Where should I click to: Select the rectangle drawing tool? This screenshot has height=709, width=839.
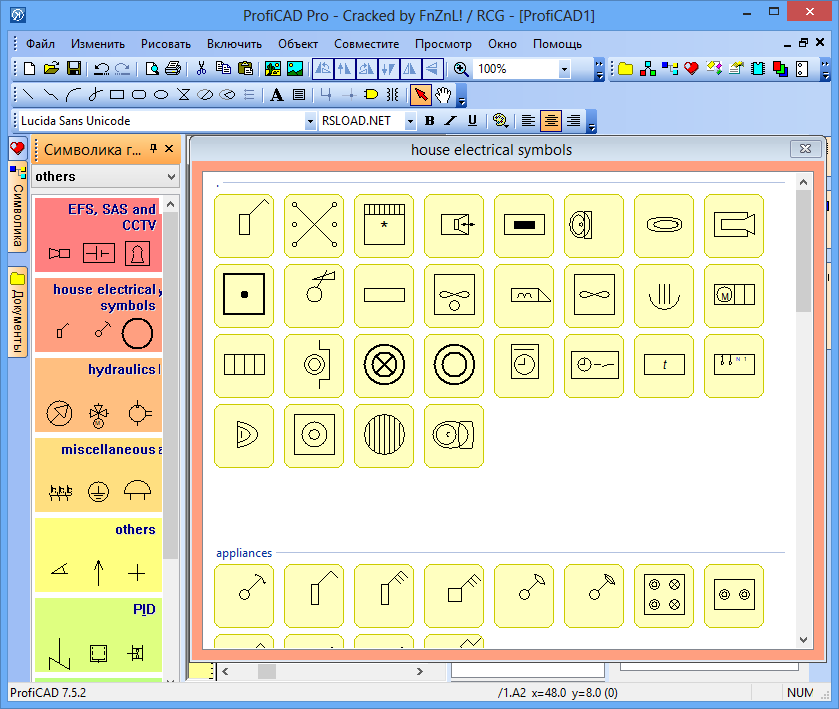116,95
